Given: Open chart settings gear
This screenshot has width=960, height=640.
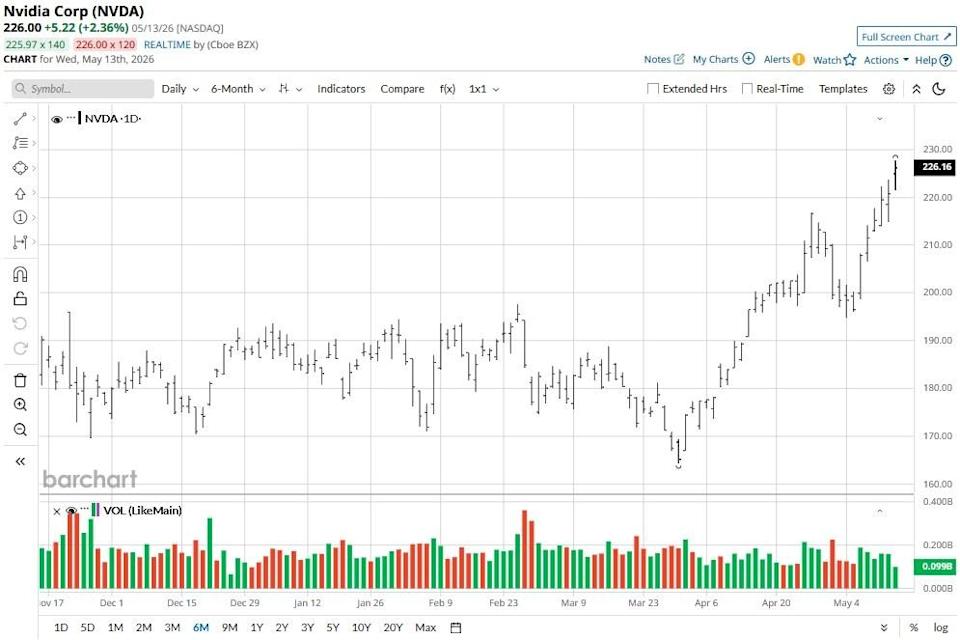Looking at the screenshot, I should [x=889, y=89].
